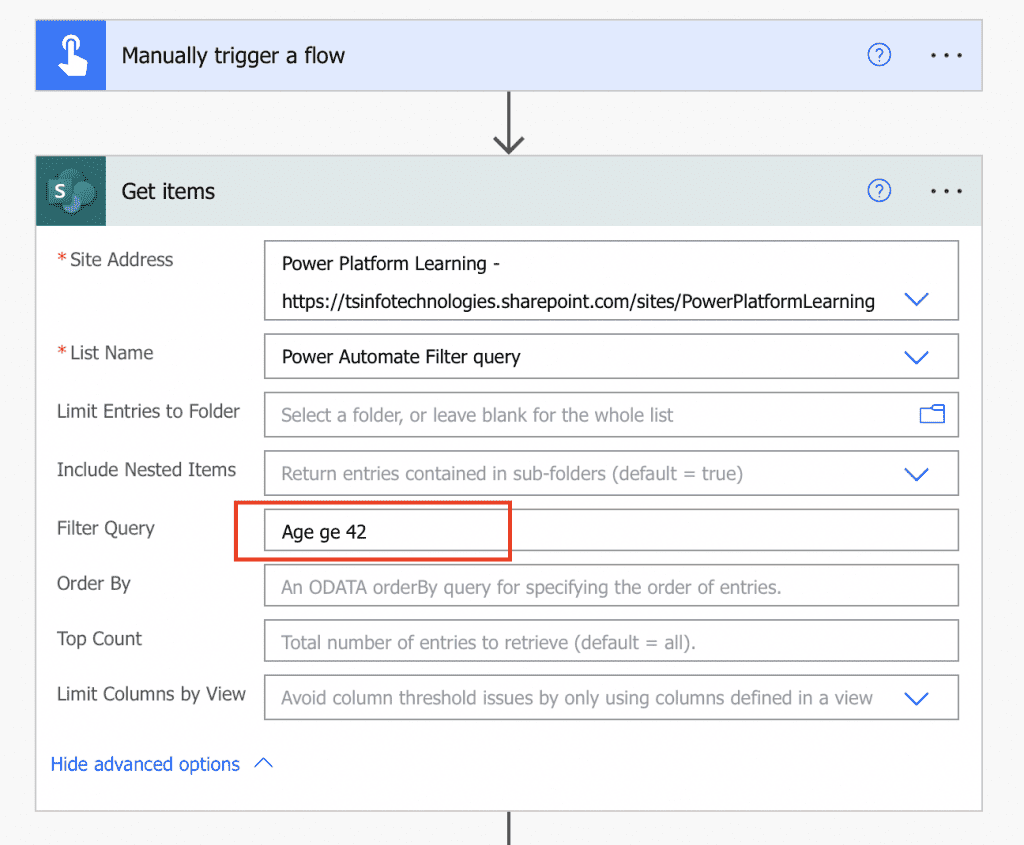Collapse advanced options via Hide advanced options
The height and width of the screenshot is (845, 1024).
(144, 763)
